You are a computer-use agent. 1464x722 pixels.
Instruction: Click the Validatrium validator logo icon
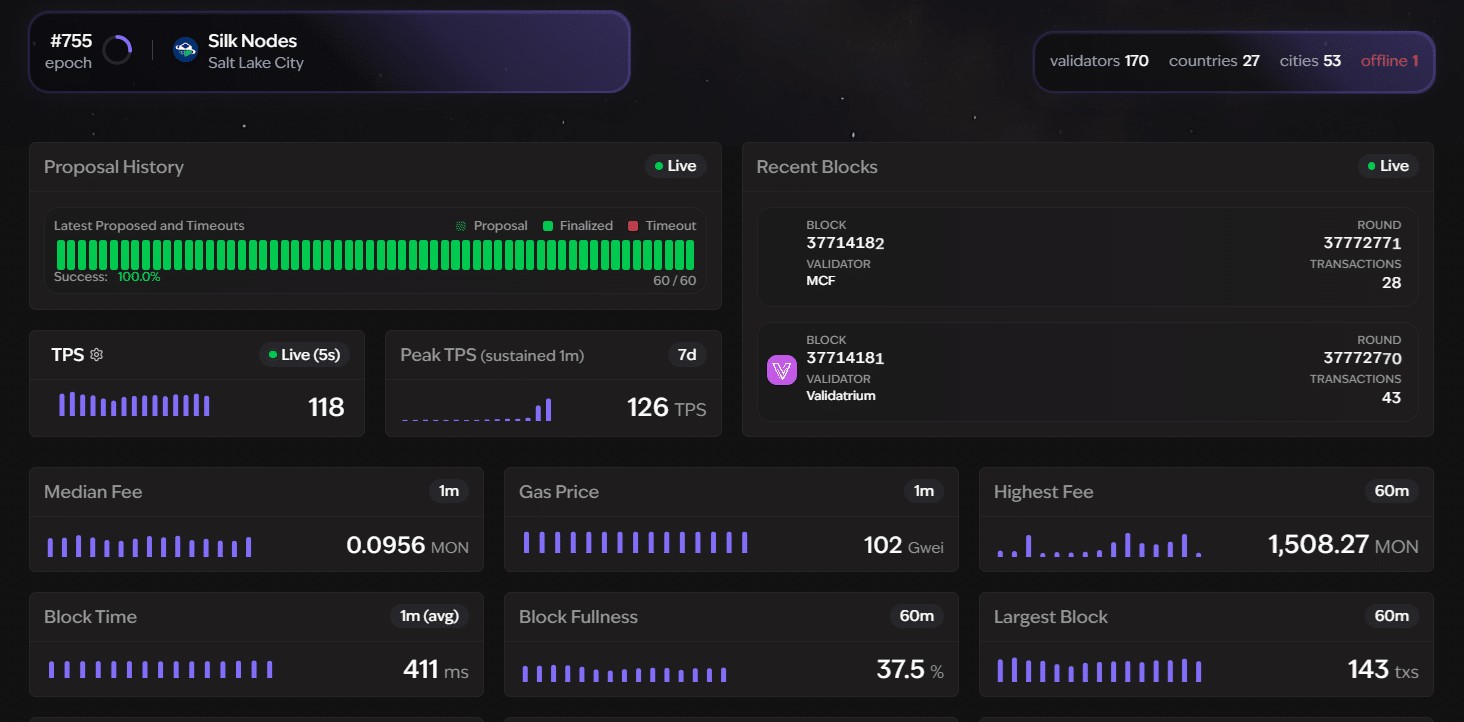point(782,370)
